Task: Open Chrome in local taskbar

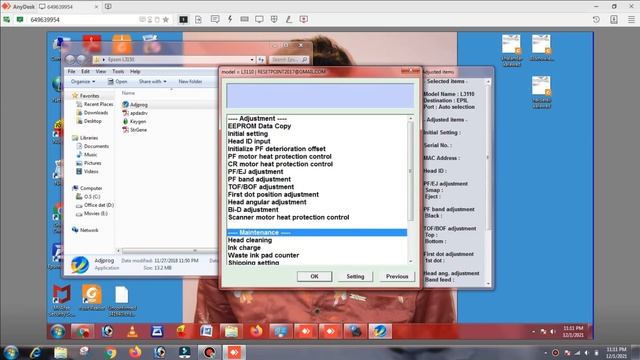Action: 110,352
